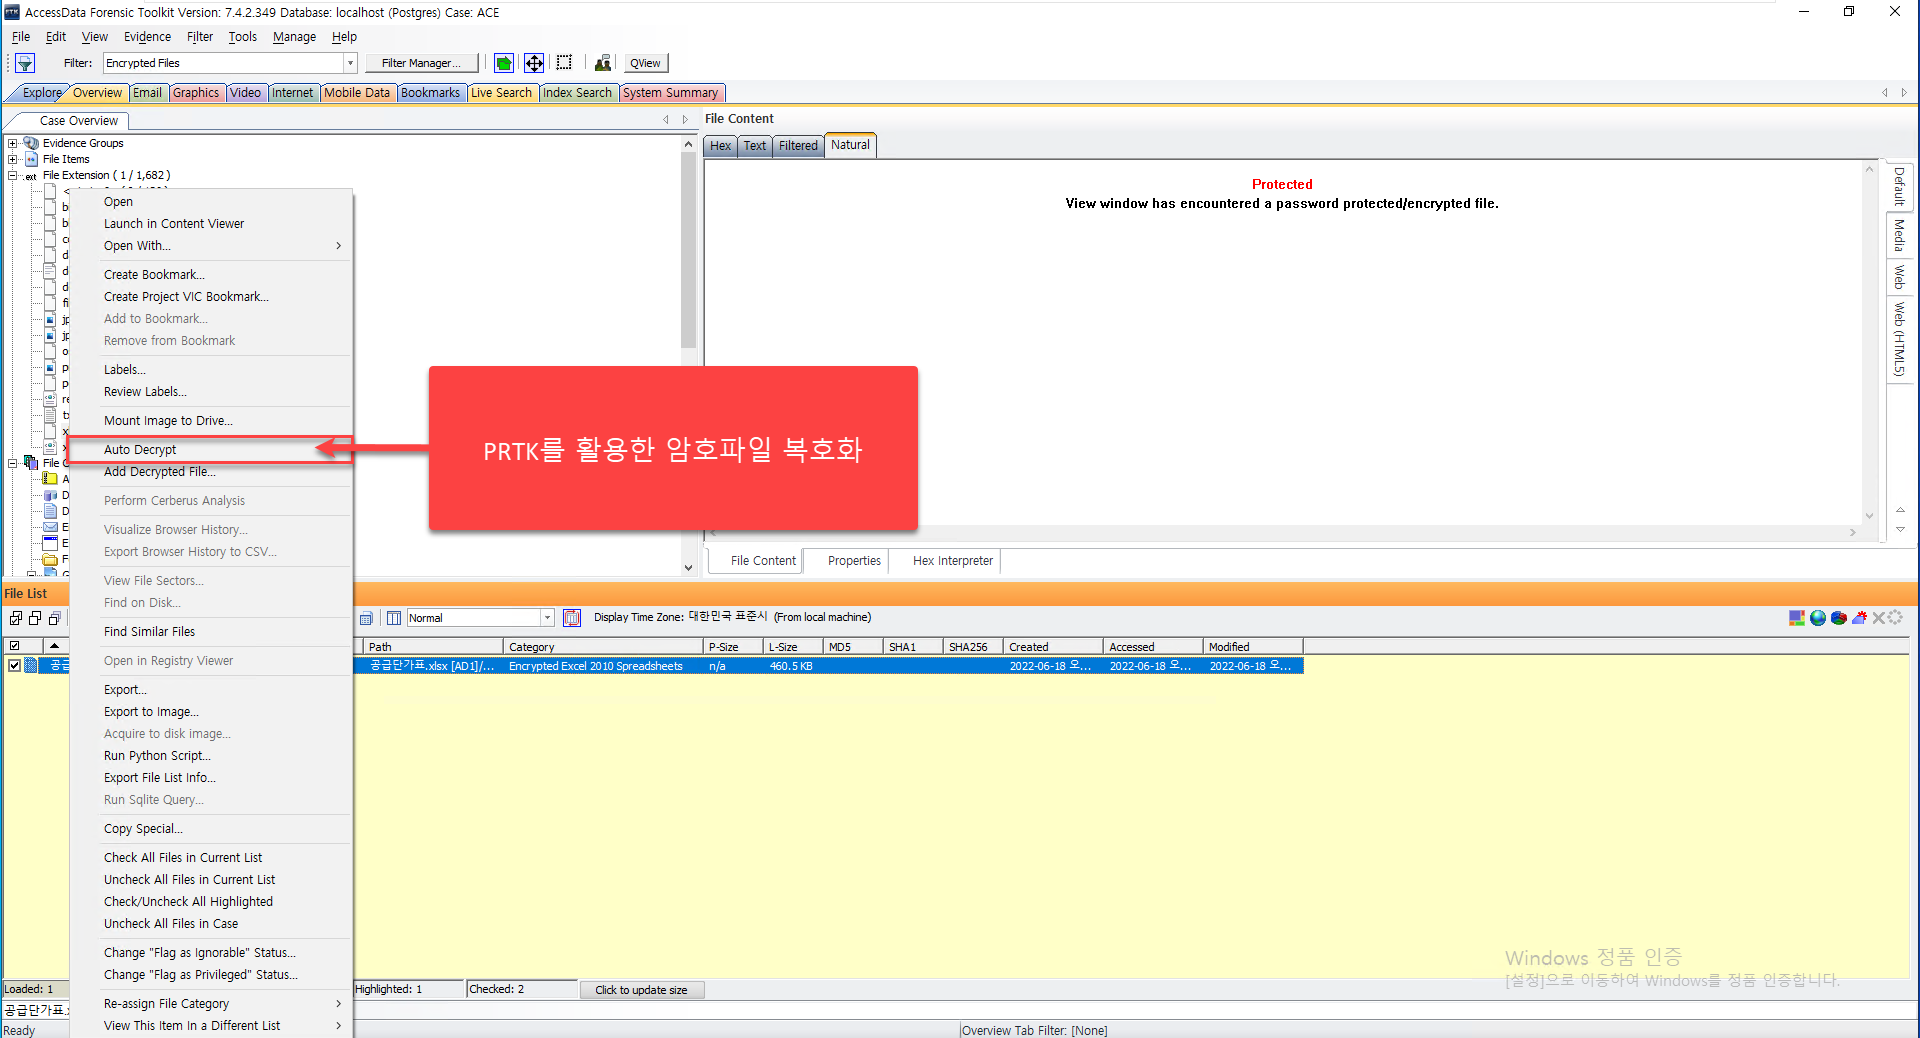Screen dimensions: 1920x1038
Task: Click the treemap squares icon in File List
Action: pyautogui.click(x=1797, y=618)
